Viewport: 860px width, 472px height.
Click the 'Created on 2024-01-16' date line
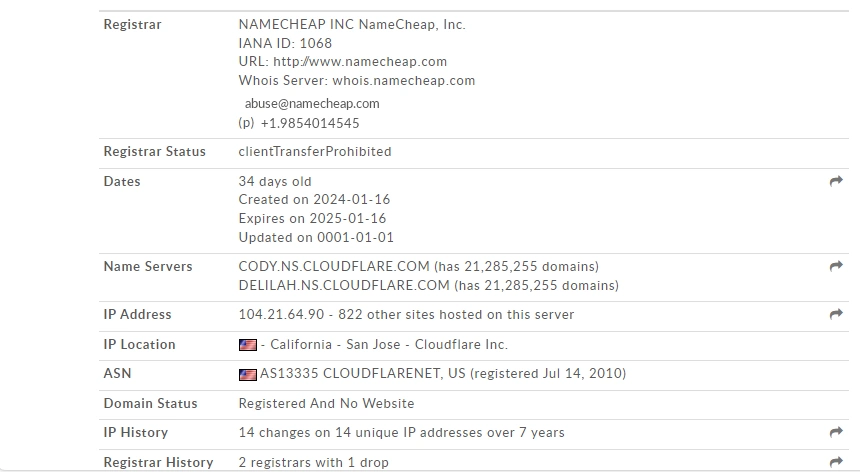tap(314, 200)
